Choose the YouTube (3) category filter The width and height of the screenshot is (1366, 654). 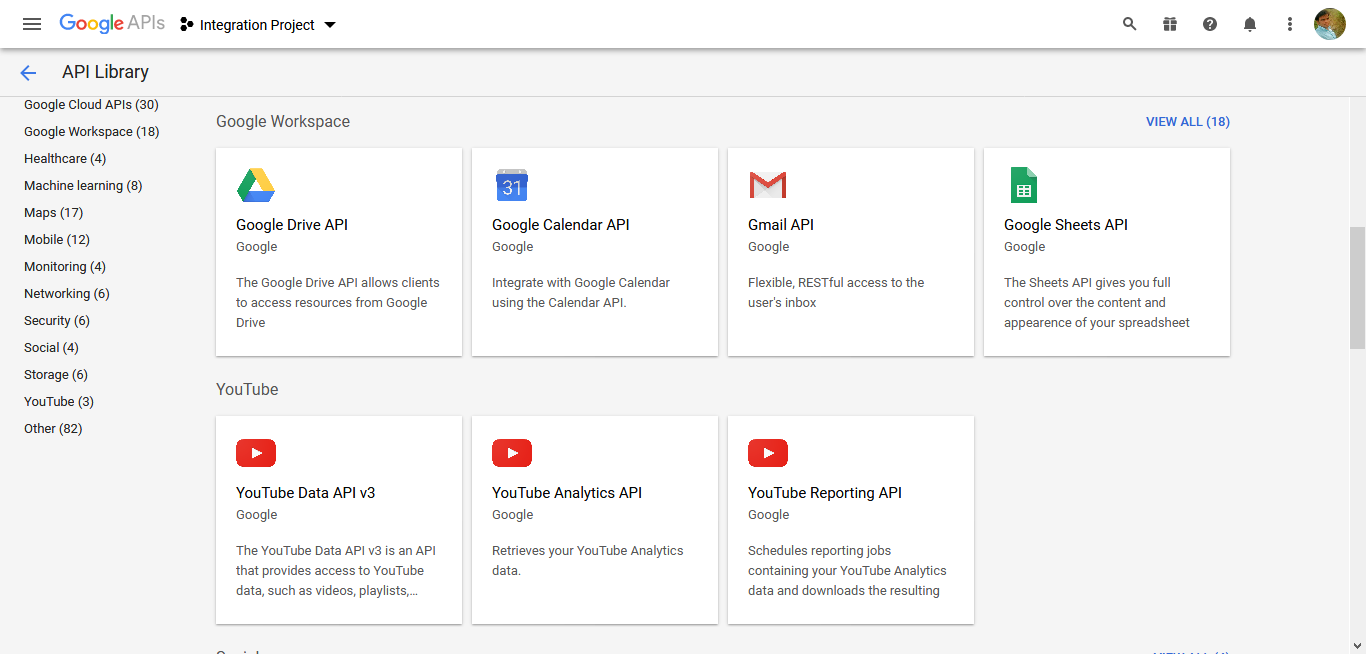(x=59, y=402)
